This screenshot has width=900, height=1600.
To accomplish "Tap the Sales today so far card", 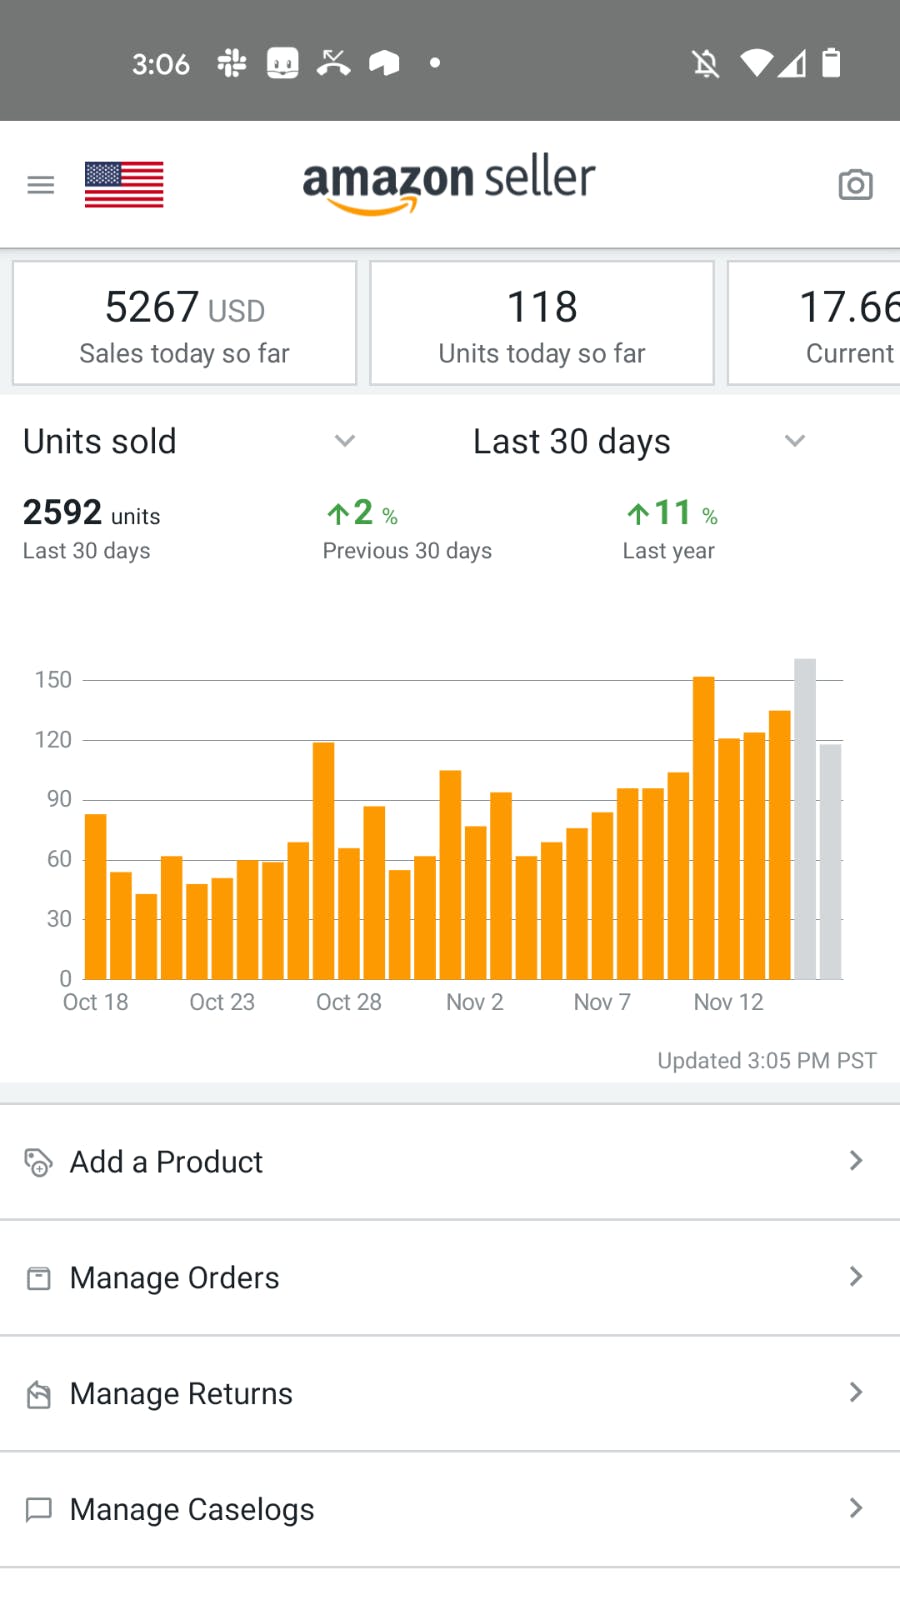I will 184,323.
